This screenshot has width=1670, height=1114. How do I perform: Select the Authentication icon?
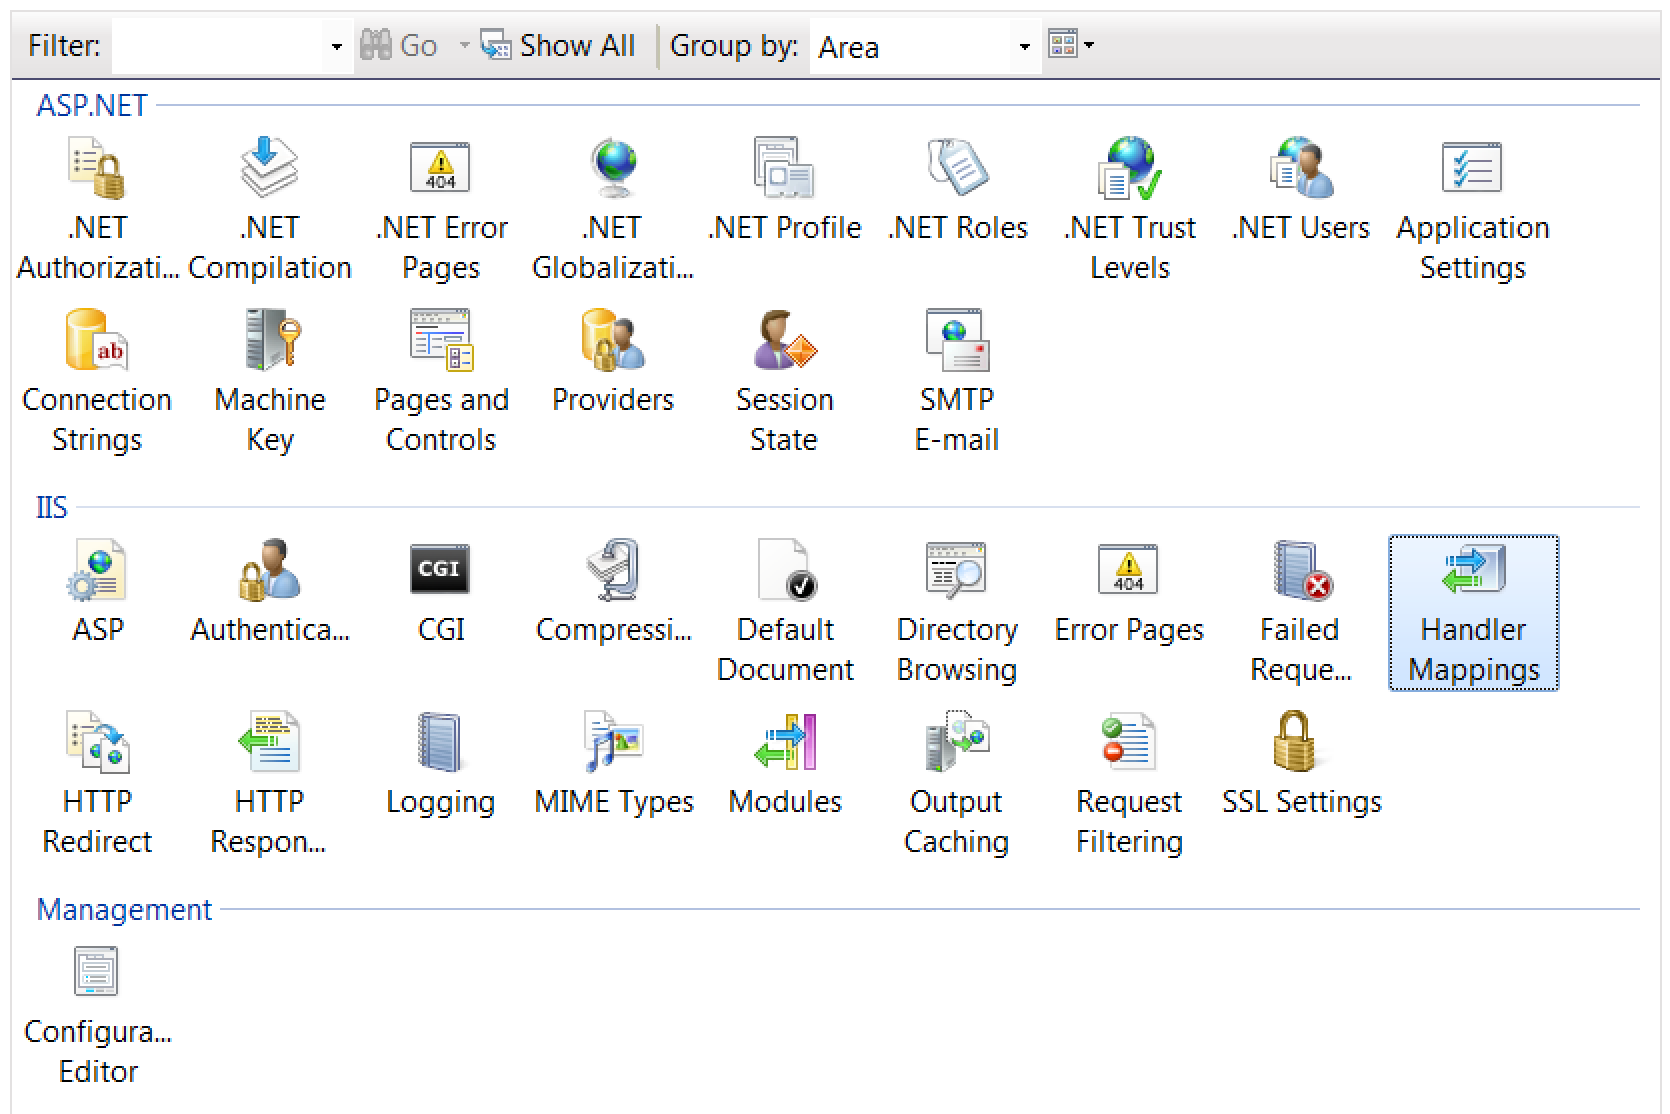pyautogui.click(x=269, y=570)
